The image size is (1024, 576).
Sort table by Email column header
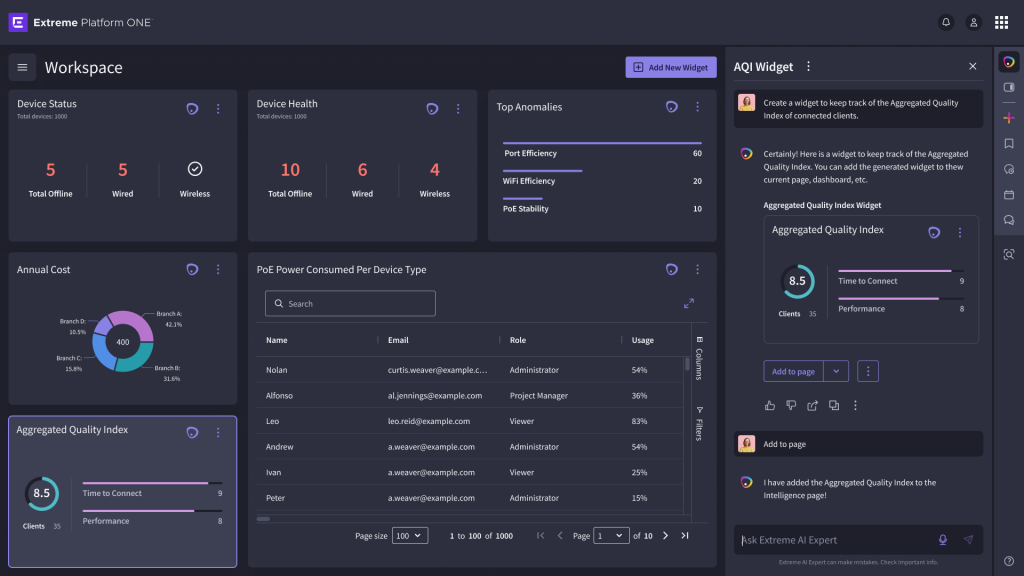(x=398, y=340)
